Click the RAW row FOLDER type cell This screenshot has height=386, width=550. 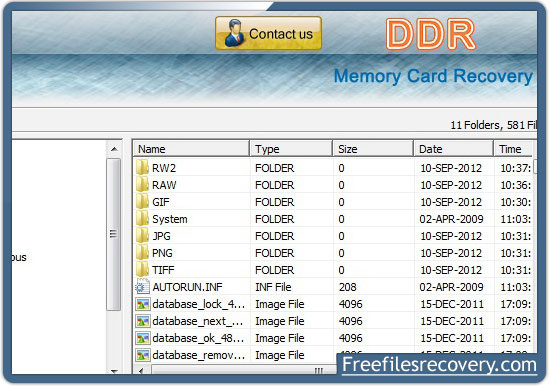pos(275,185)
